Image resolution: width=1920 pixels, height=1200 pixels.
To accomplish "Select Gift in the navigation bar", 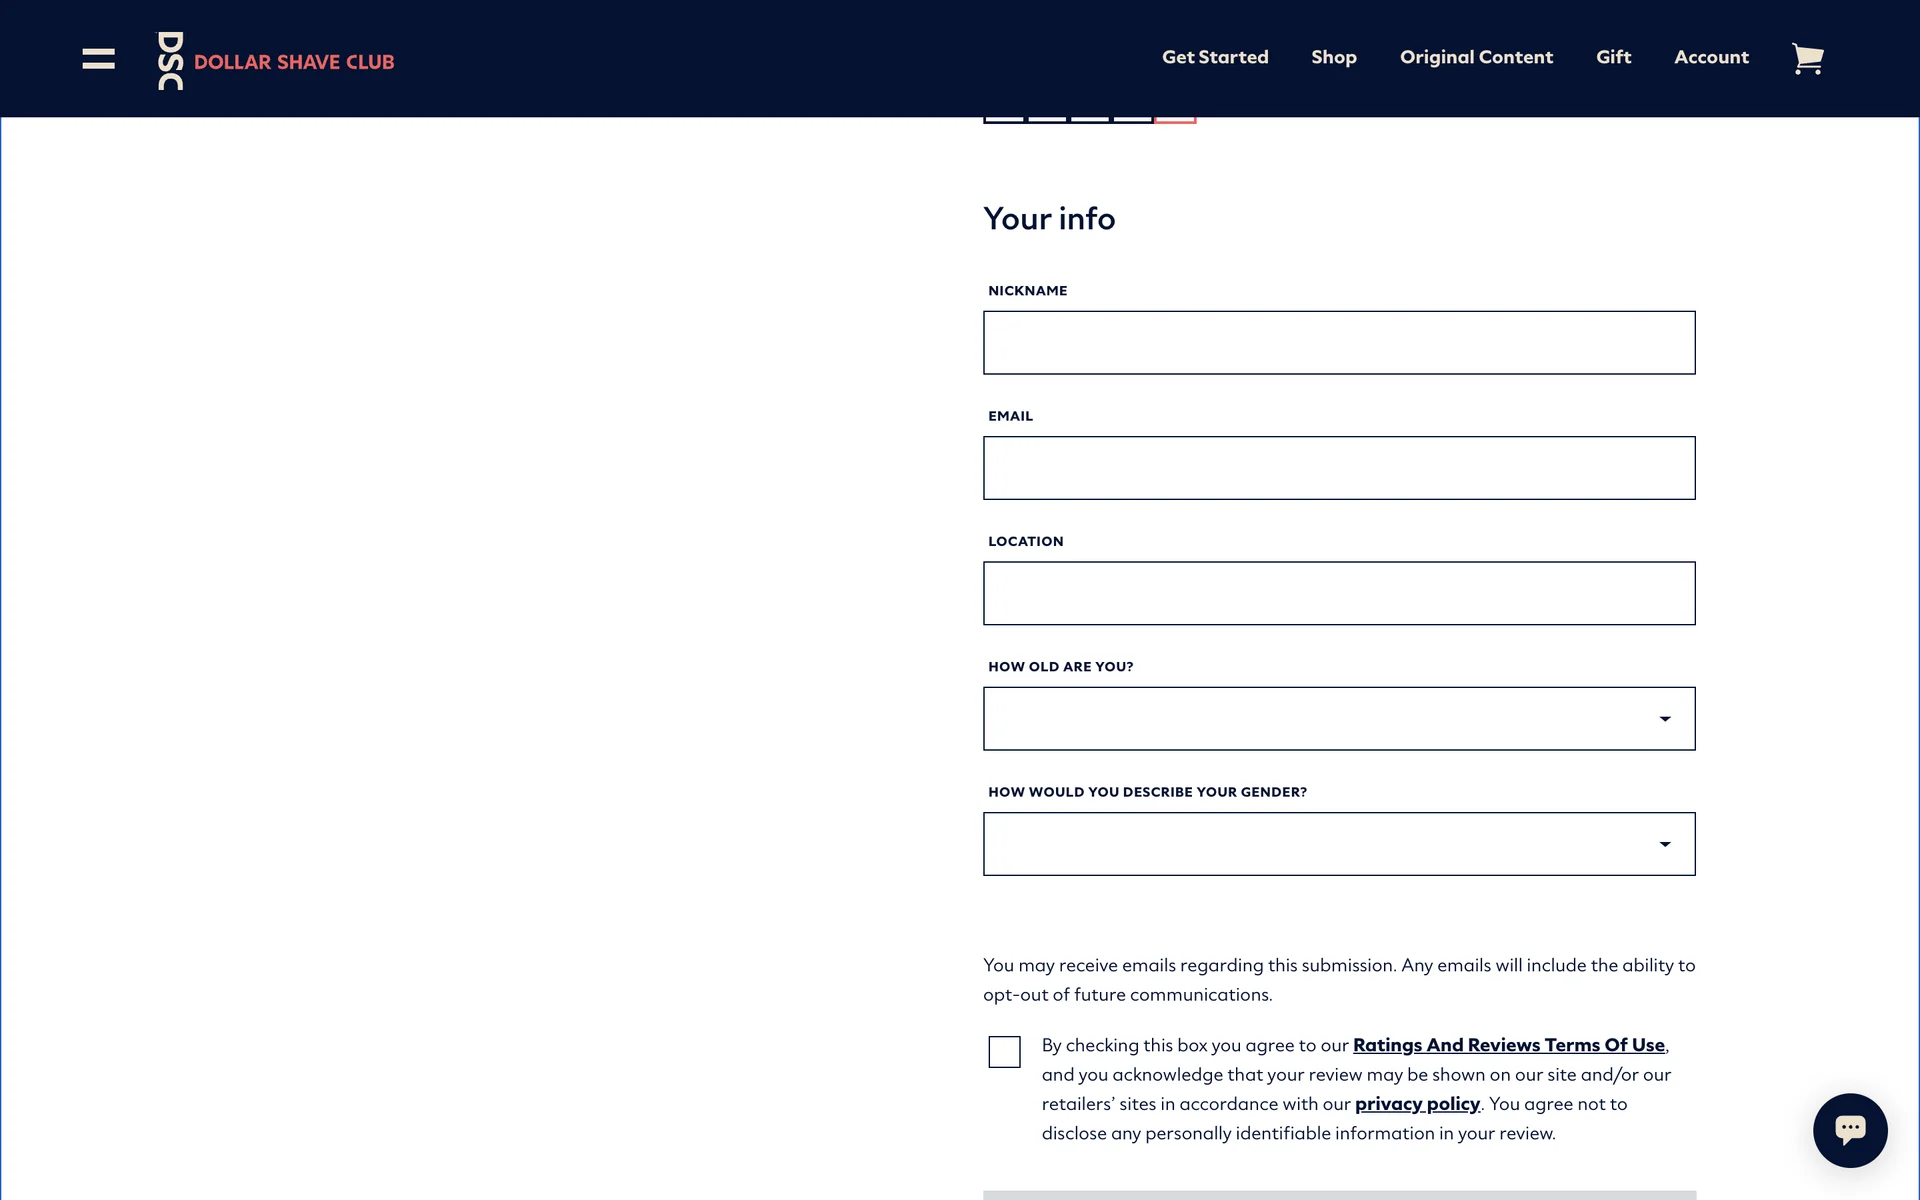I will pyautogui.click(x=1613, y=58).
